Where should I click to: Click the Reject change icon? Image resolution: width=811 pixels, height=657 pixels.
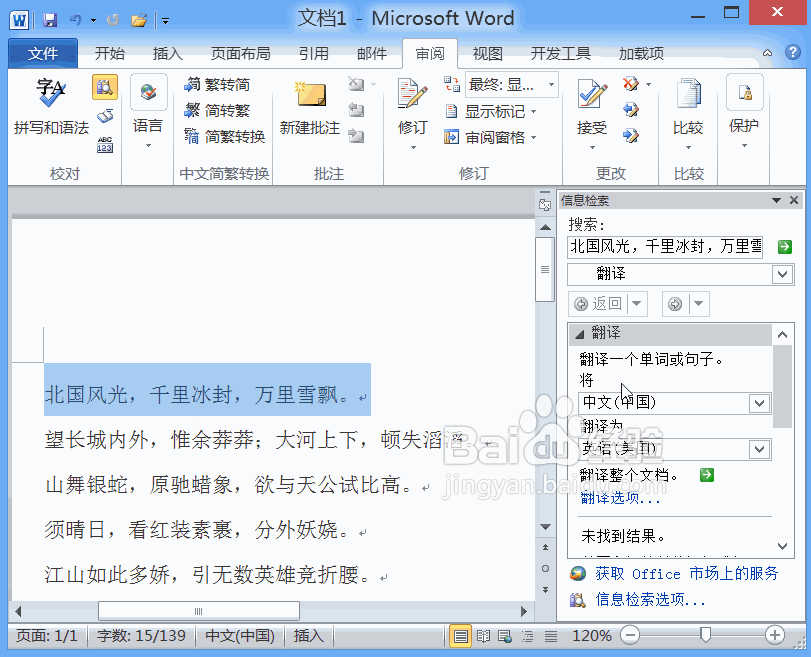(631, 83)
